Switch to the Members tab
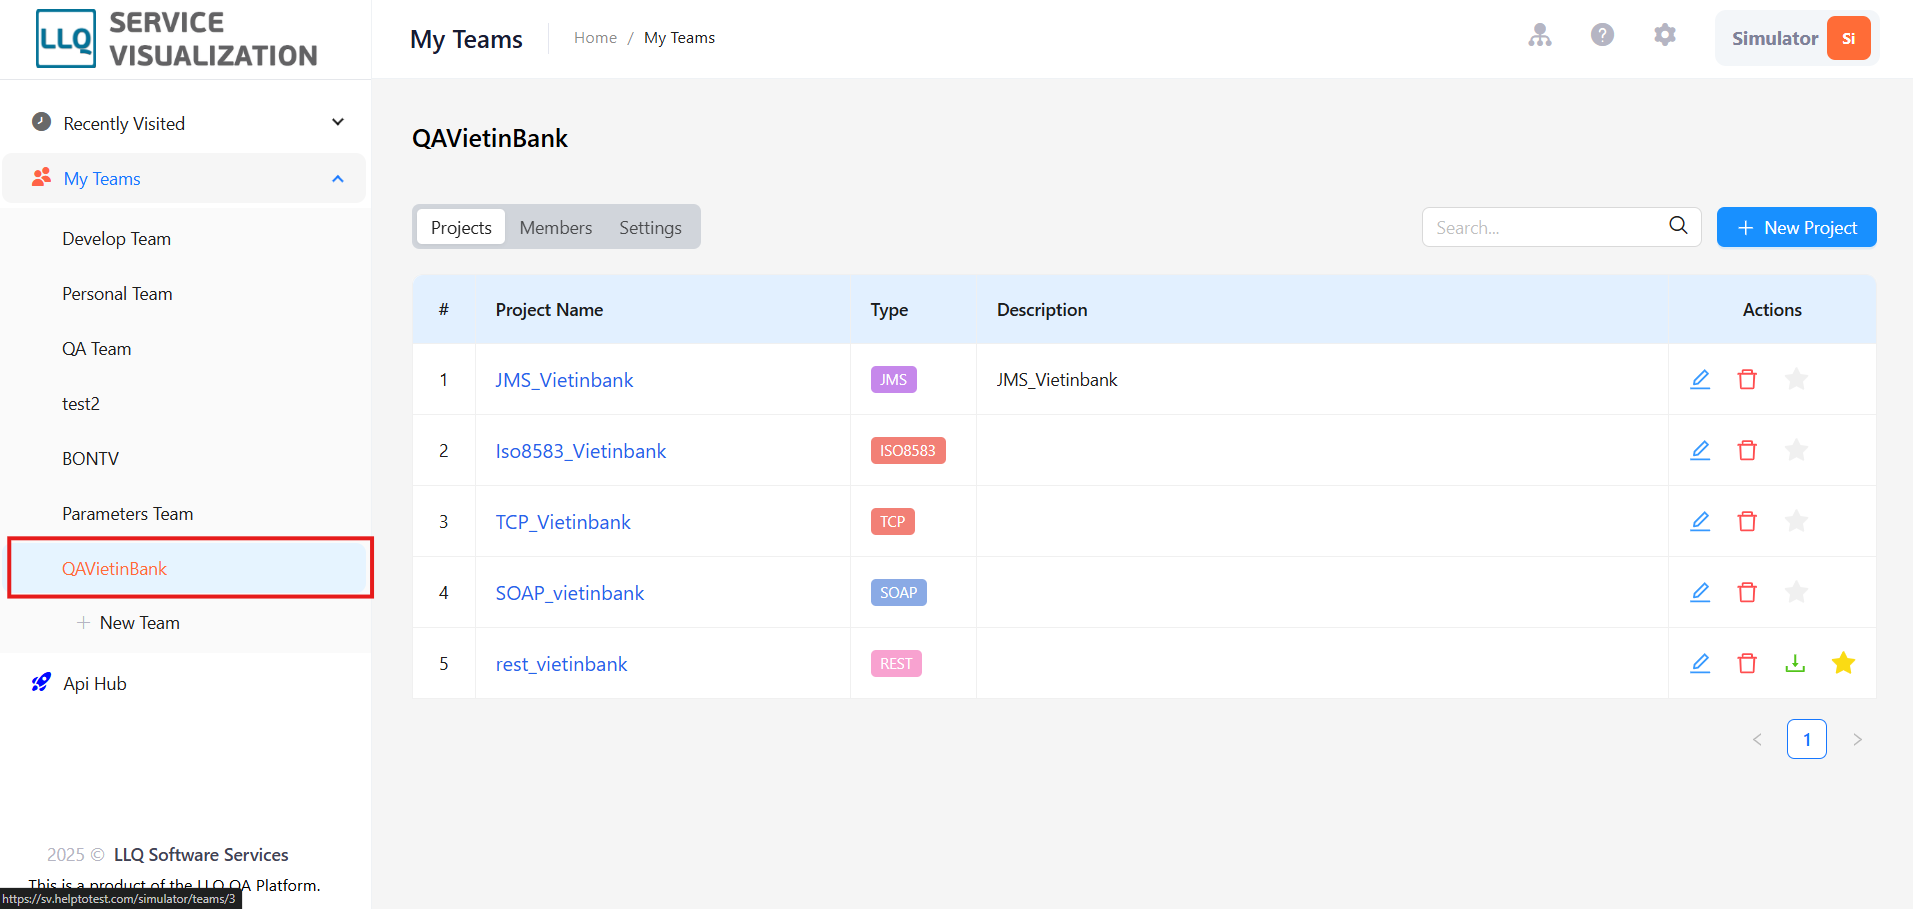 tap(556, 227)
